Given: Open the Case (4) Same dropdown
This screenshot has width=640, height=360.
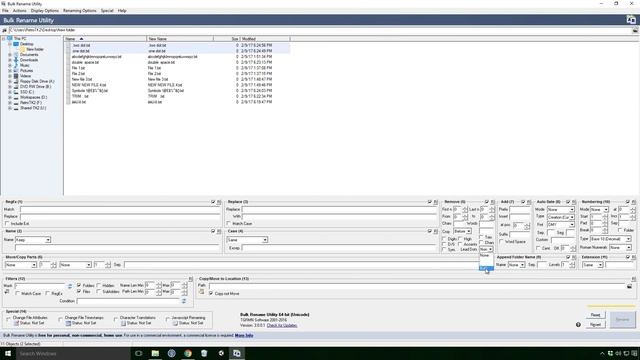Looking at the screenshot, I should [247, 240].
